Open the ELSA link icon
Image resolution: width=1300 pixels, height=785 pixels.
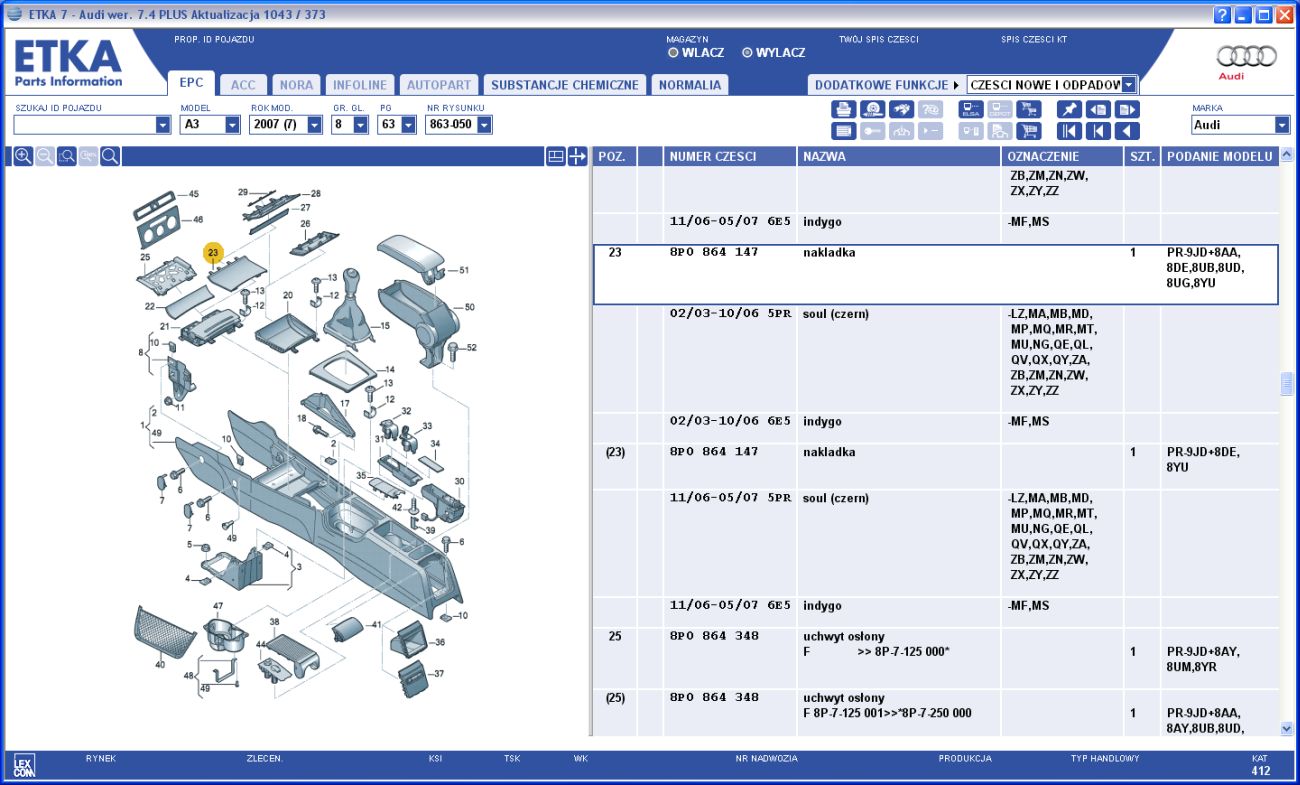971,109
